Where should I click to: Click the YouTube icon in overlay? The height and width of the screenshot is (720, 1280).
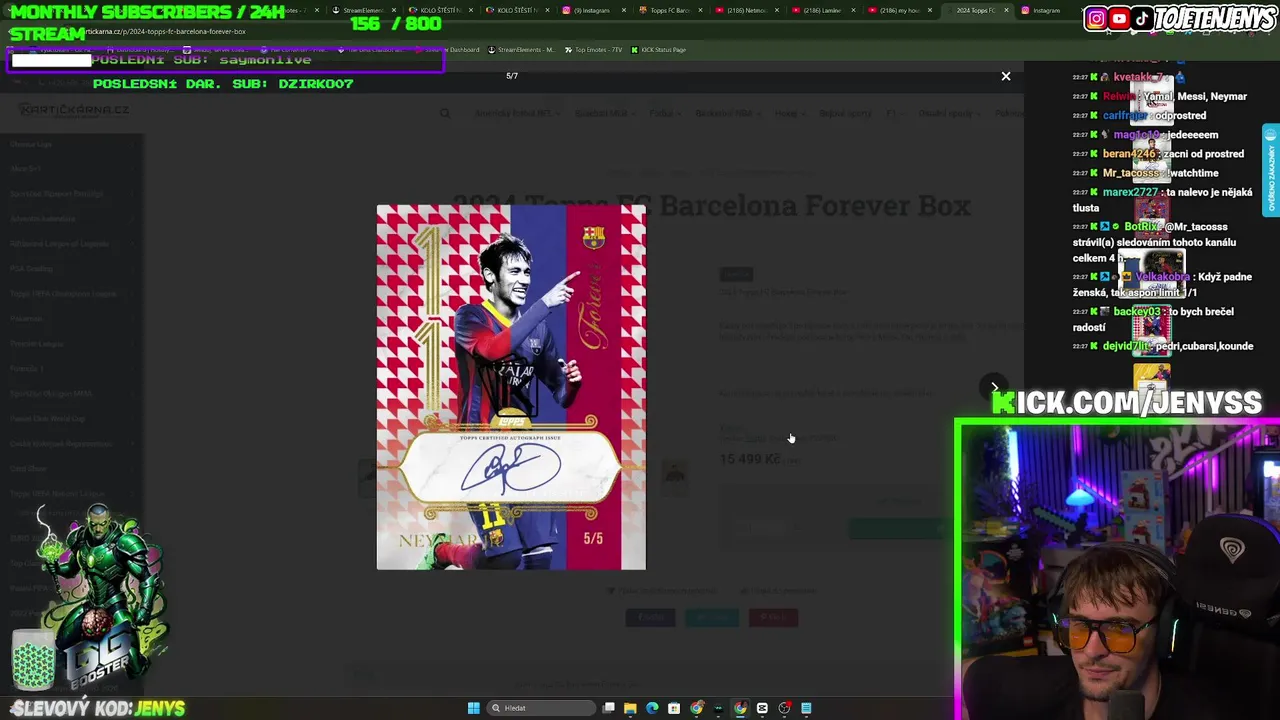(1119, 19)
